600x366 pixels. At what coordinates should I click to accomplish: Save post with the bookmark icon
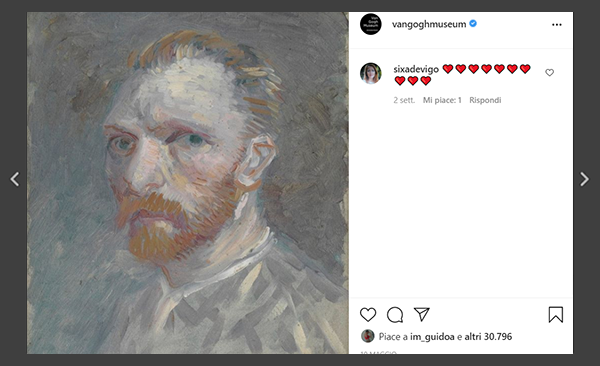556,315
